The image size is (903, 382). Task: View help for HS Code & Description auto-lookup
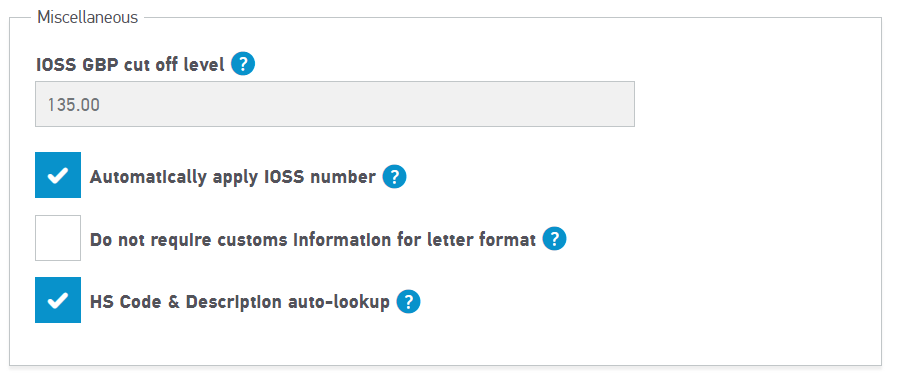coord(408,301)
